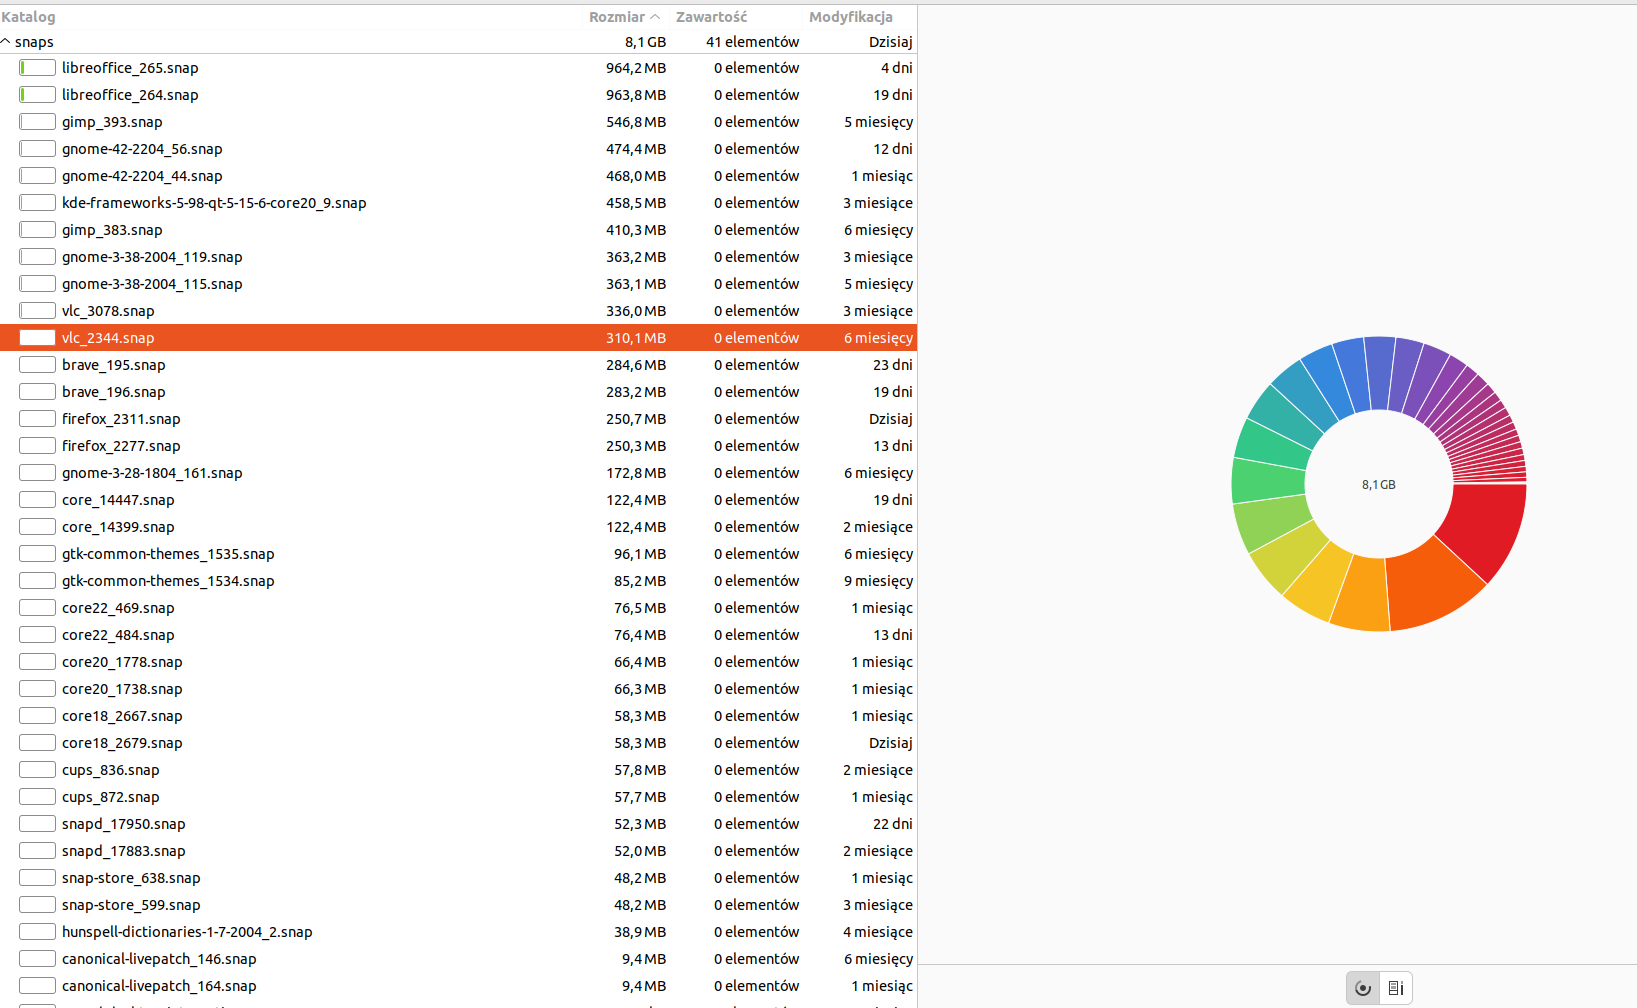Click the 41 elementów value for snaps
The image size is (1637, 1008).
pos(752,42)
